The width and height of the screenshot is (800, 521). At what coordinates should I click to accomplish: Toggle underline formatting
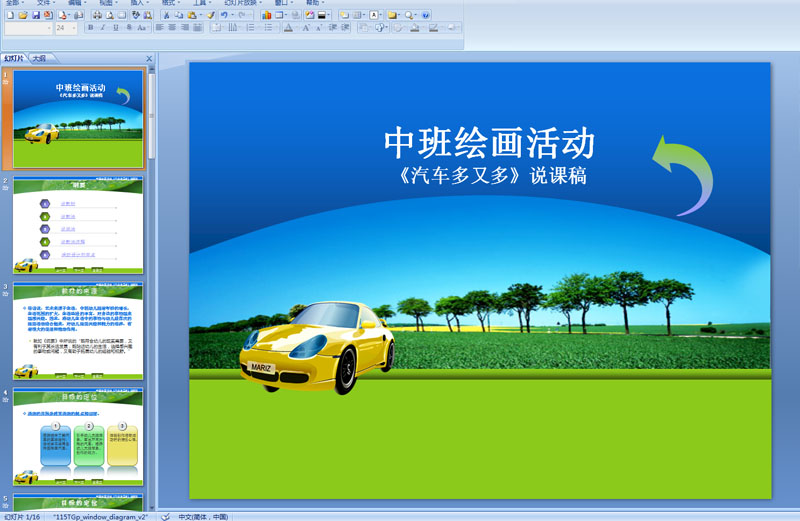coord(116,28)
